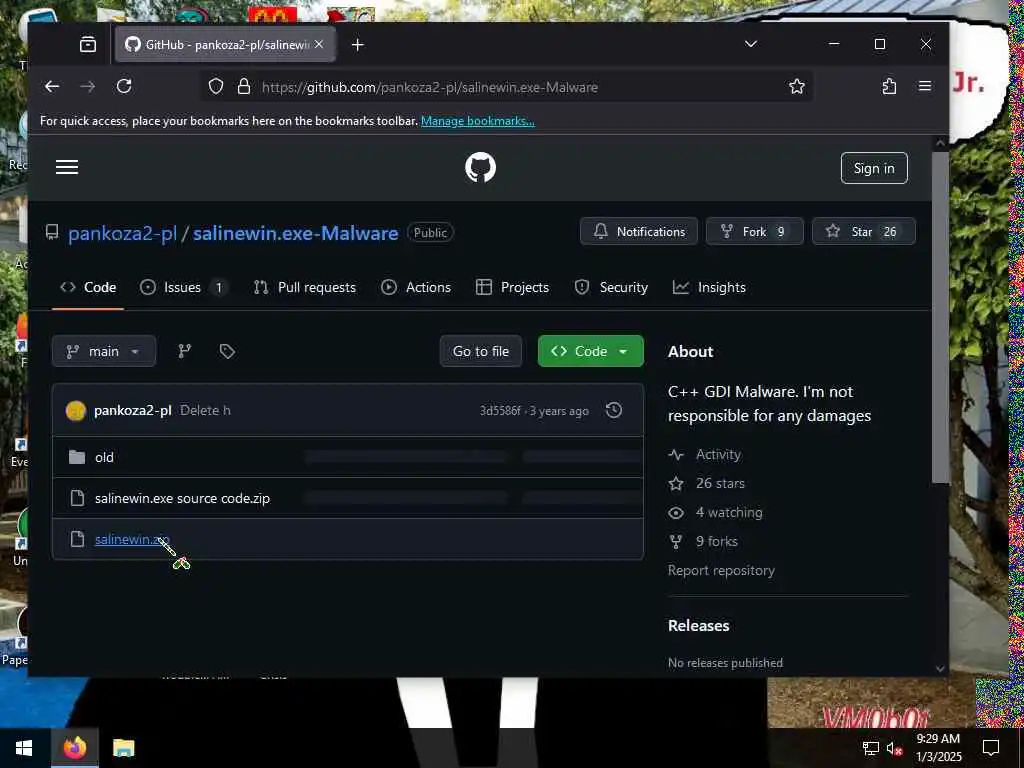Switch to the Actions tab

coord(416,287)
